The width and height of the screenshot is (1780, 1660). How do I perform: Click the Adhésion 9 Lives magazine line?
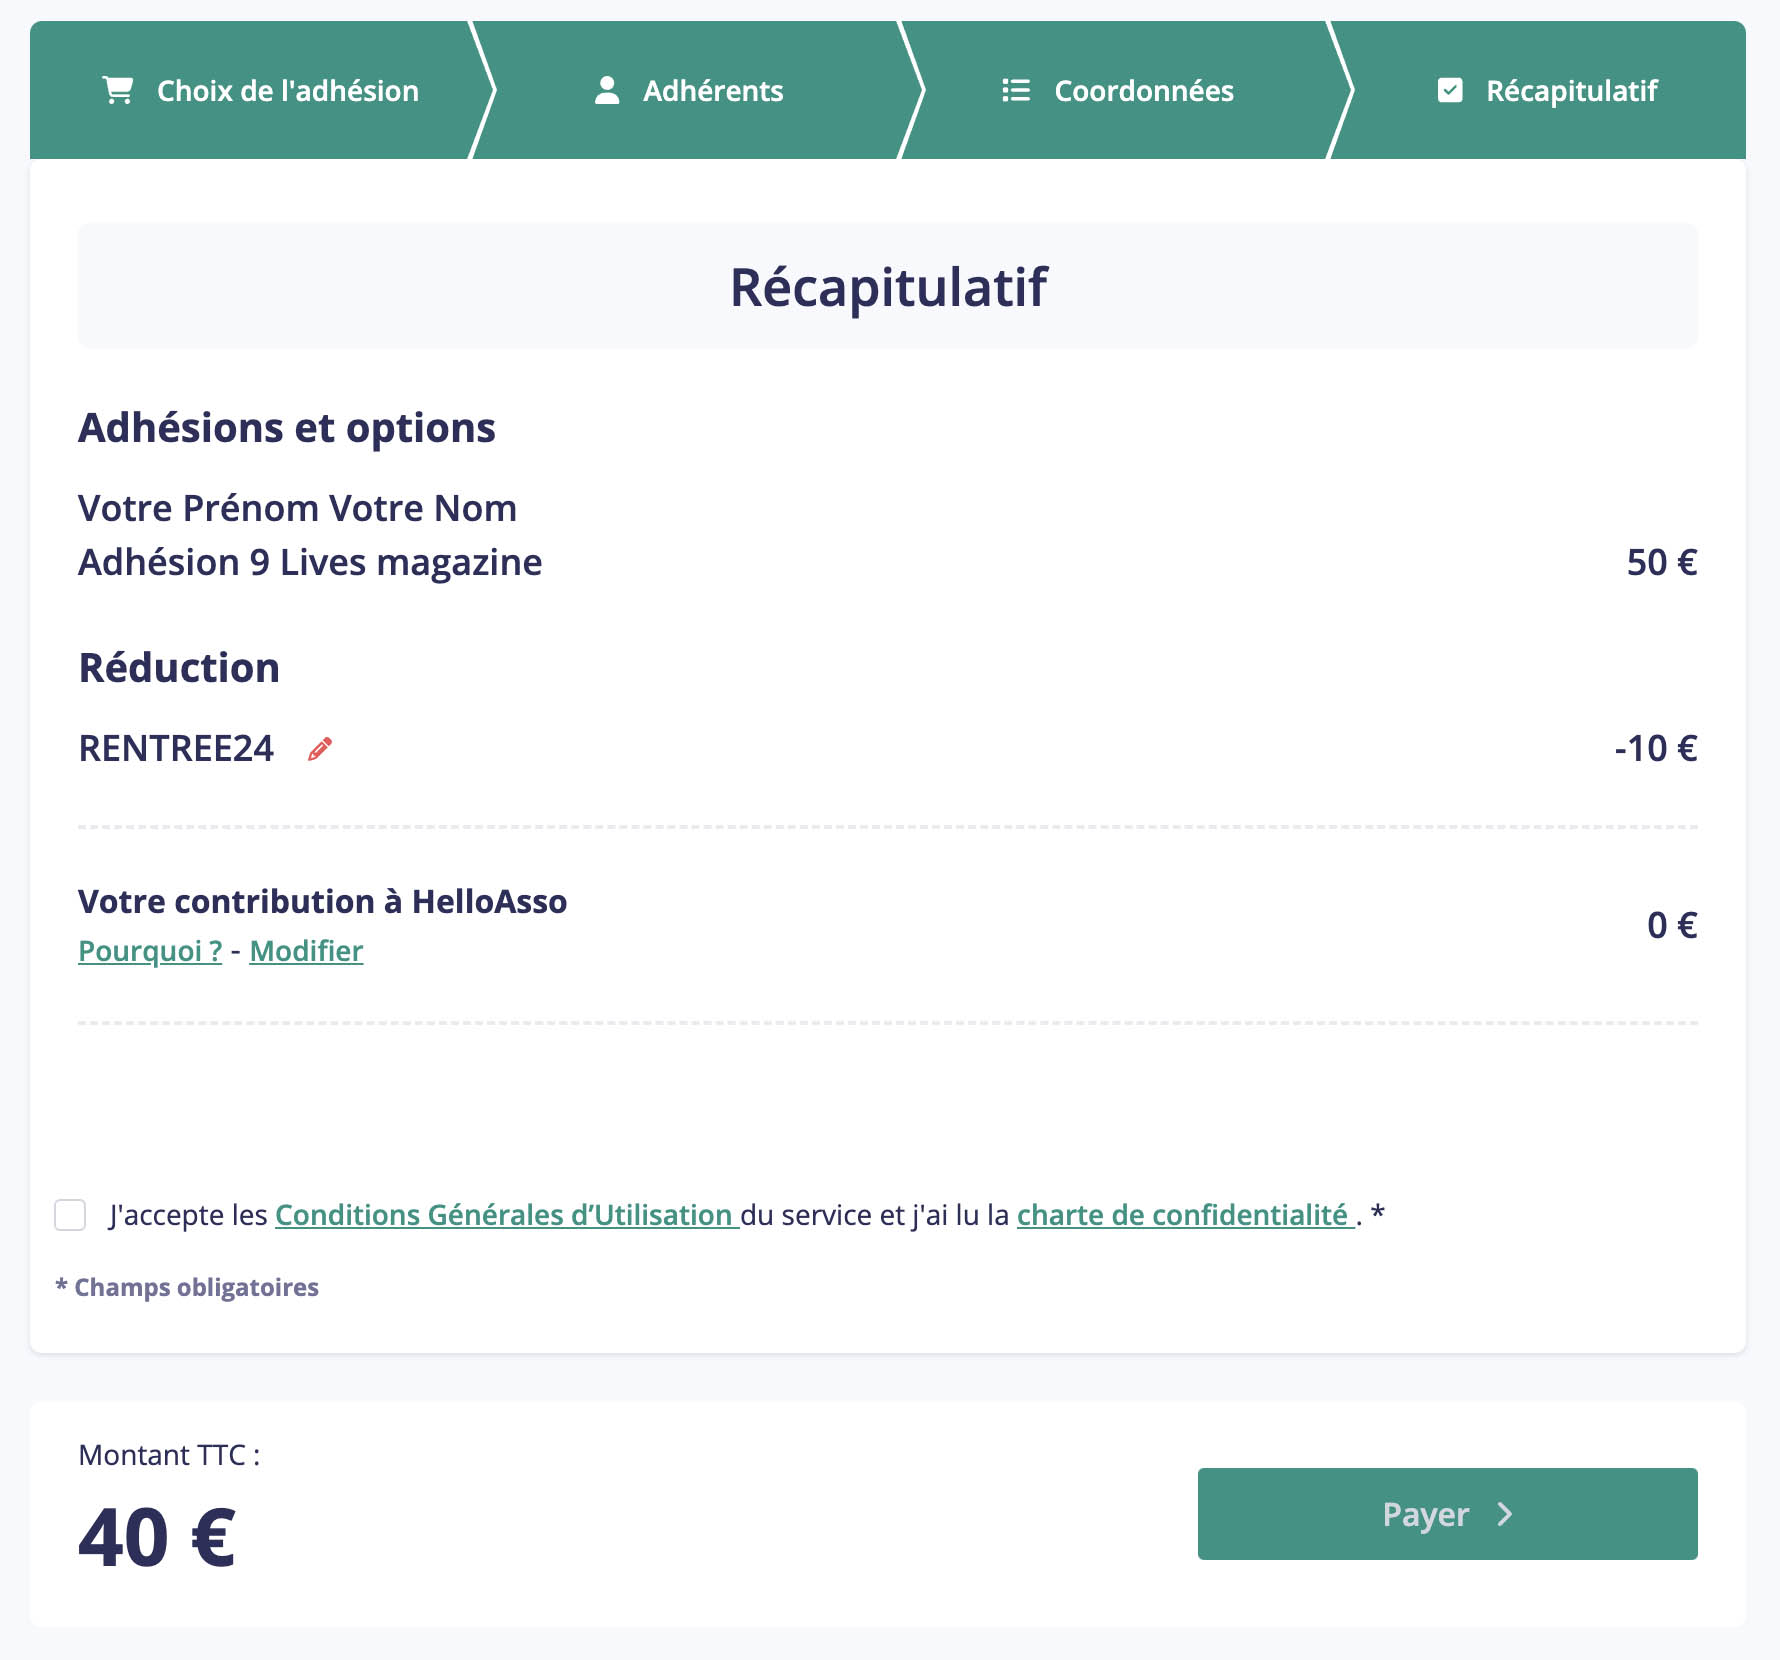point(310,563)
